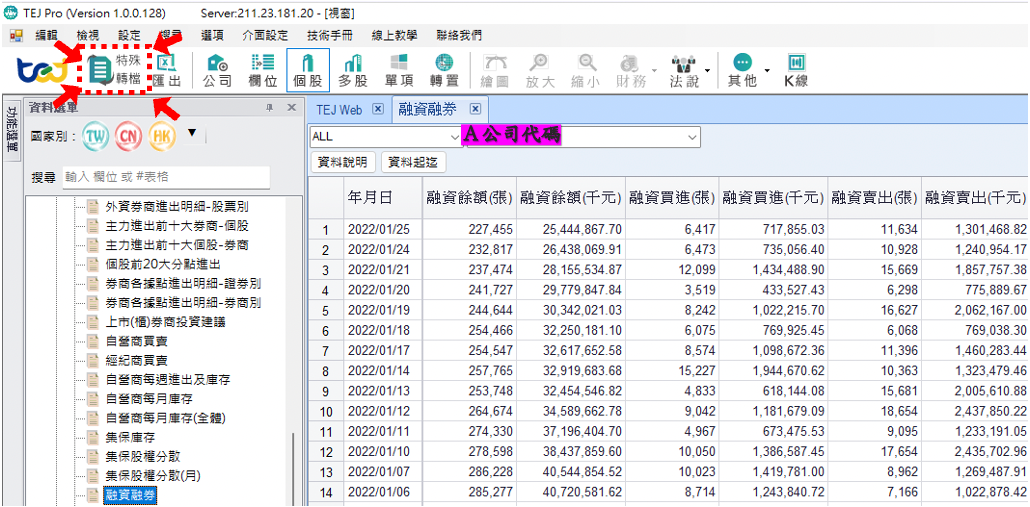This screenshot has height=507, width=1030.
Task: Open the ALL combo box dropdown
Action: point(455,137)
